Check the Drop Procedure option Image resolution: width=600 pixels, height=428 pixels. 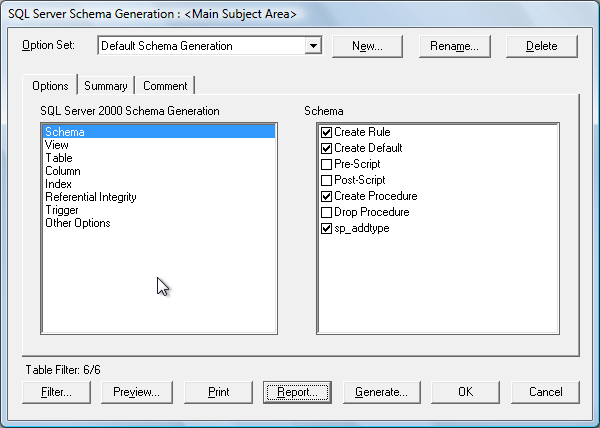pyautogui.click(x=326, y=212)
